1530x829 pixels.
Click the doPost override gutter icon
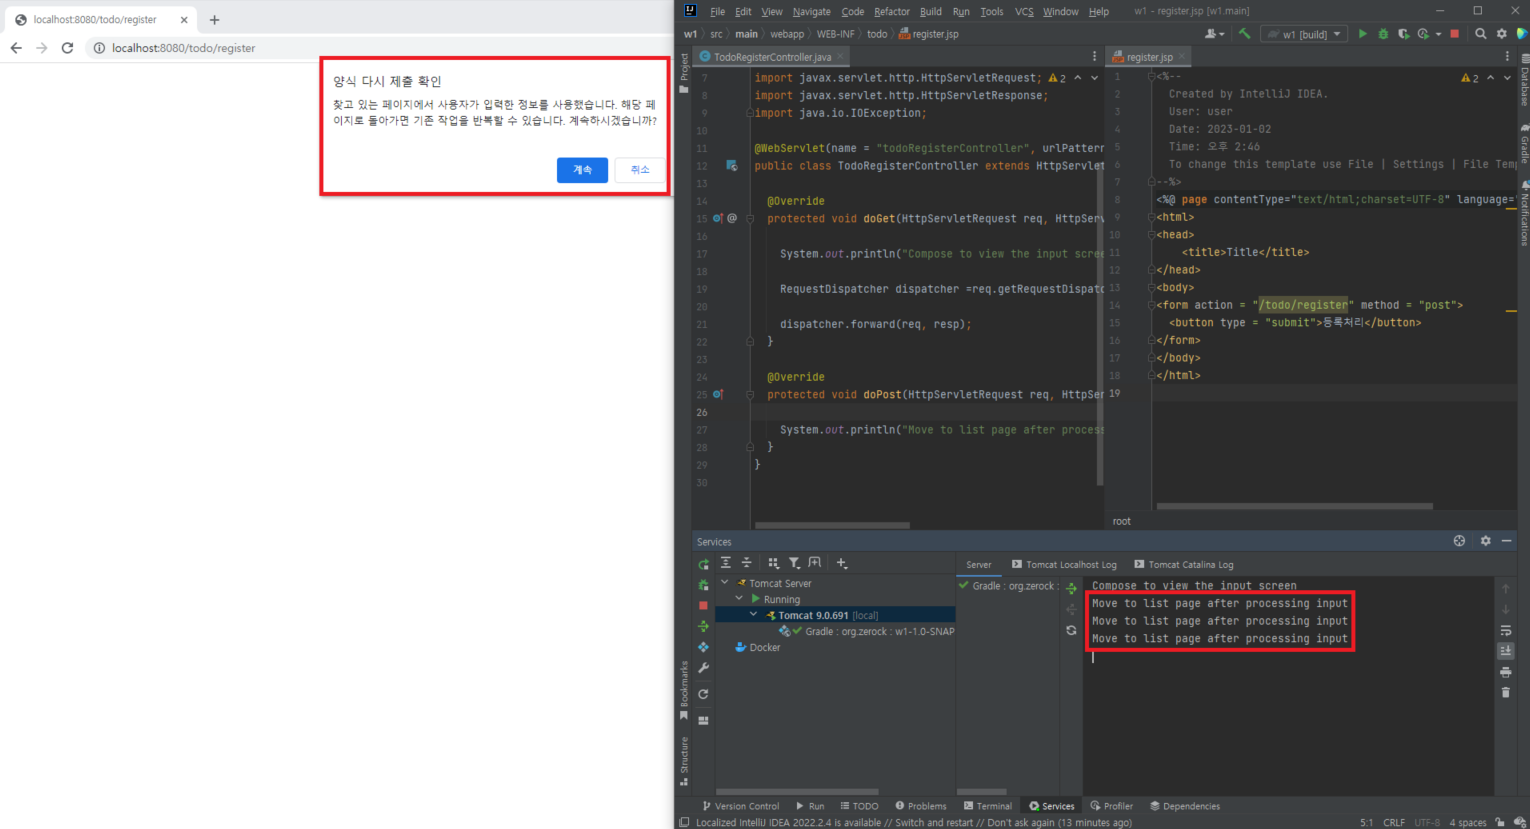pos(717,395)
